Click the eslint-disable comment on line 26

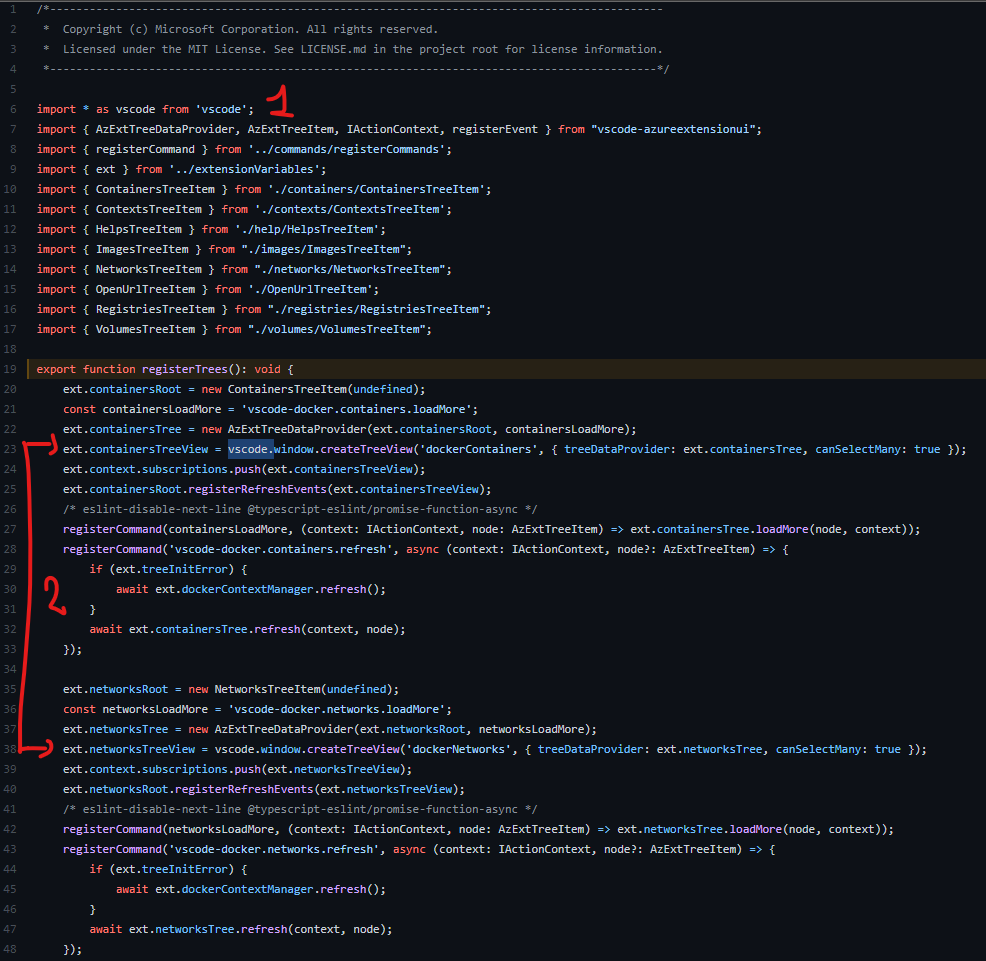click(x=300, y=509)
